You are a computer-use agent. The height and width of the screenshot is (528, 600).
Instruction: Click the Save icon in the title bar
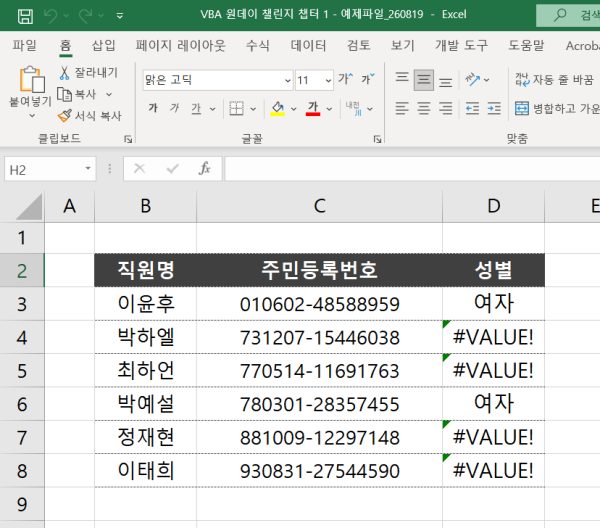25,16
